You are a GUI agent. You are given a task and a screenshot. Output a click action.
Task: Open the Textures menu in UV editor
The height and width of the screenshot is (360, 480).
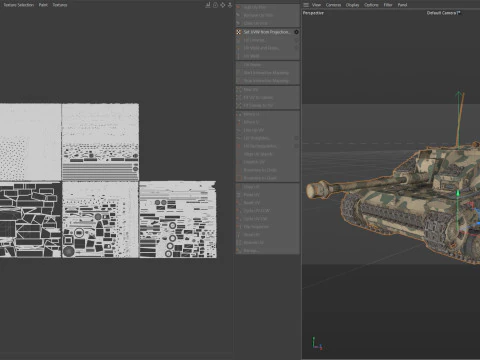(60, 5)
